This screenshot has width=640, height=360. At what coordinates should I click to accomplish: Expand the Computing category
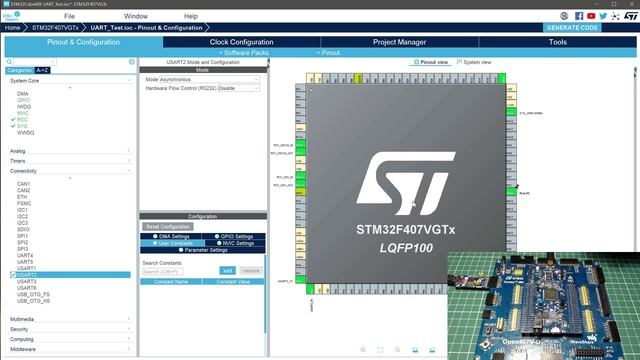coord(69,339)
